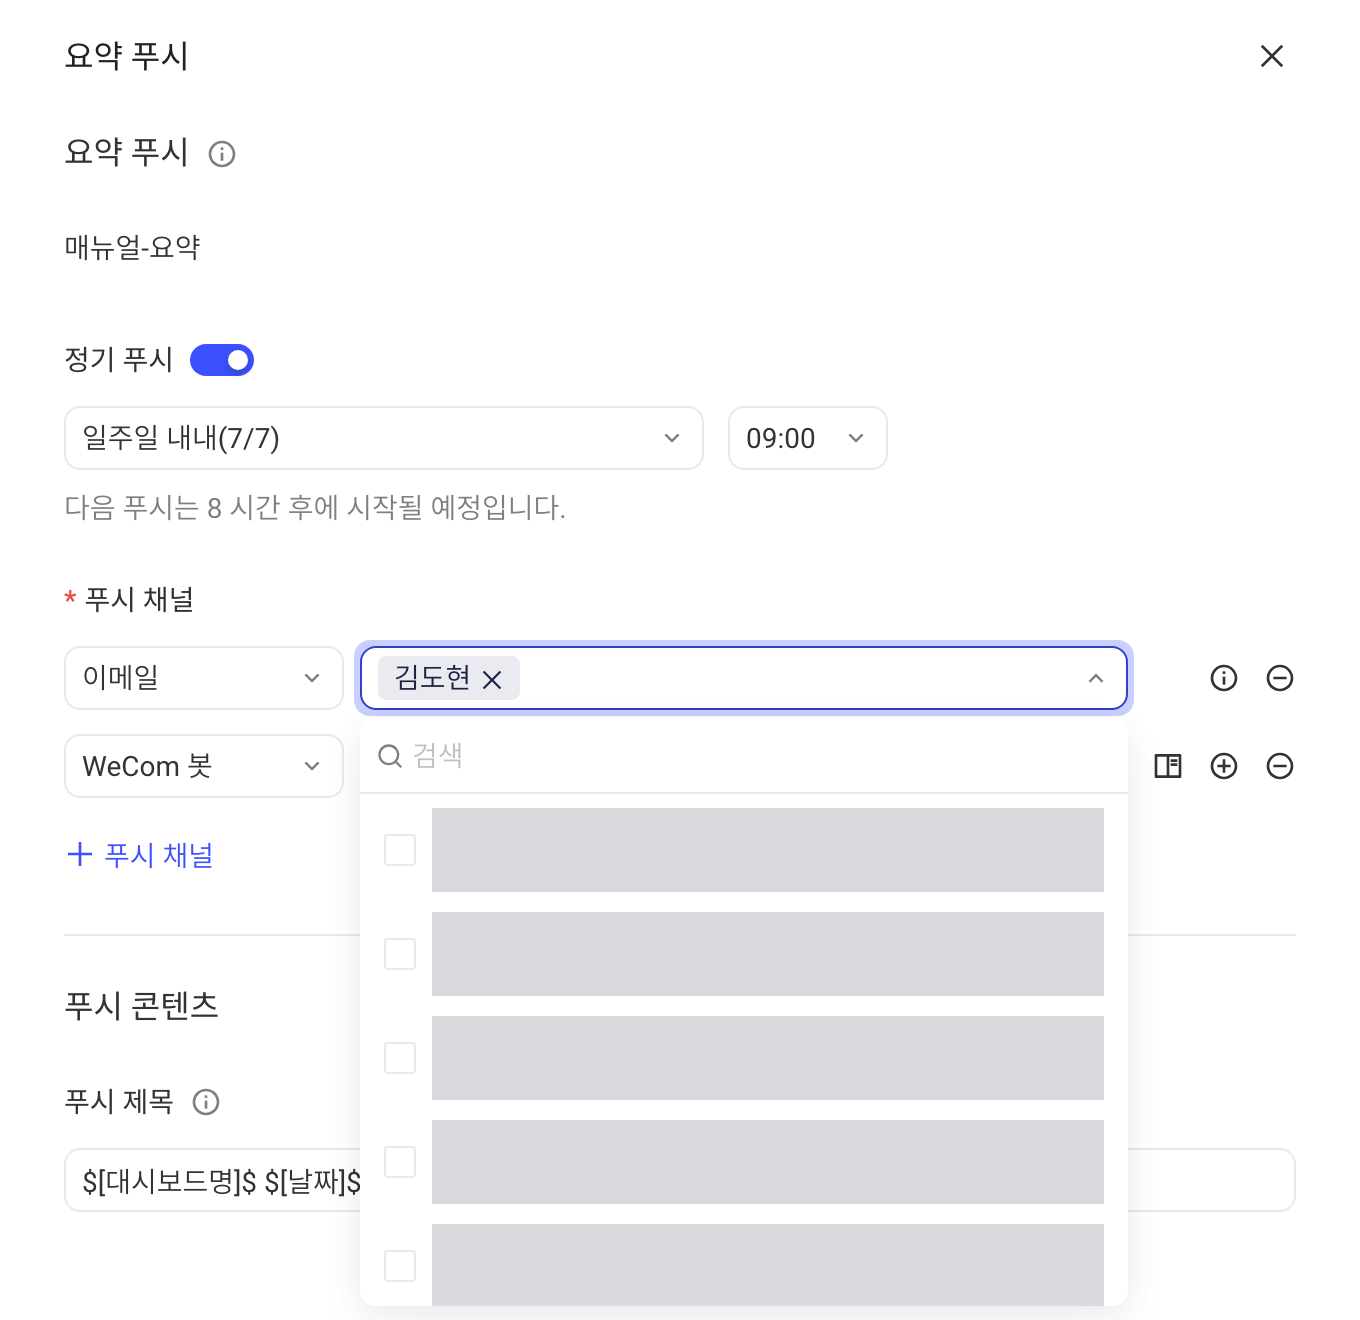The image size is (1360, 1320).
Task: Check the third recipient checkbox in the list
Action: point(400,1058)
